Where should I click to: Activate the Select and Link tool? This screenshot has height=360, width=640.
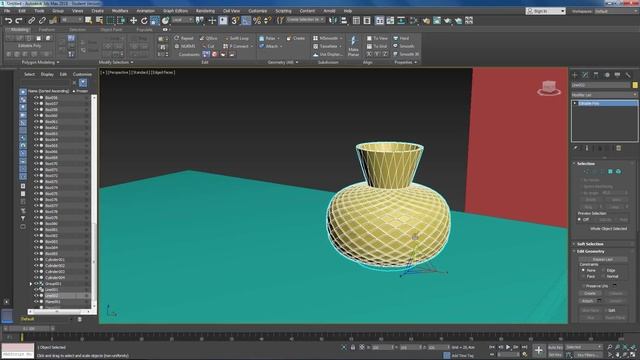(31, 20)
